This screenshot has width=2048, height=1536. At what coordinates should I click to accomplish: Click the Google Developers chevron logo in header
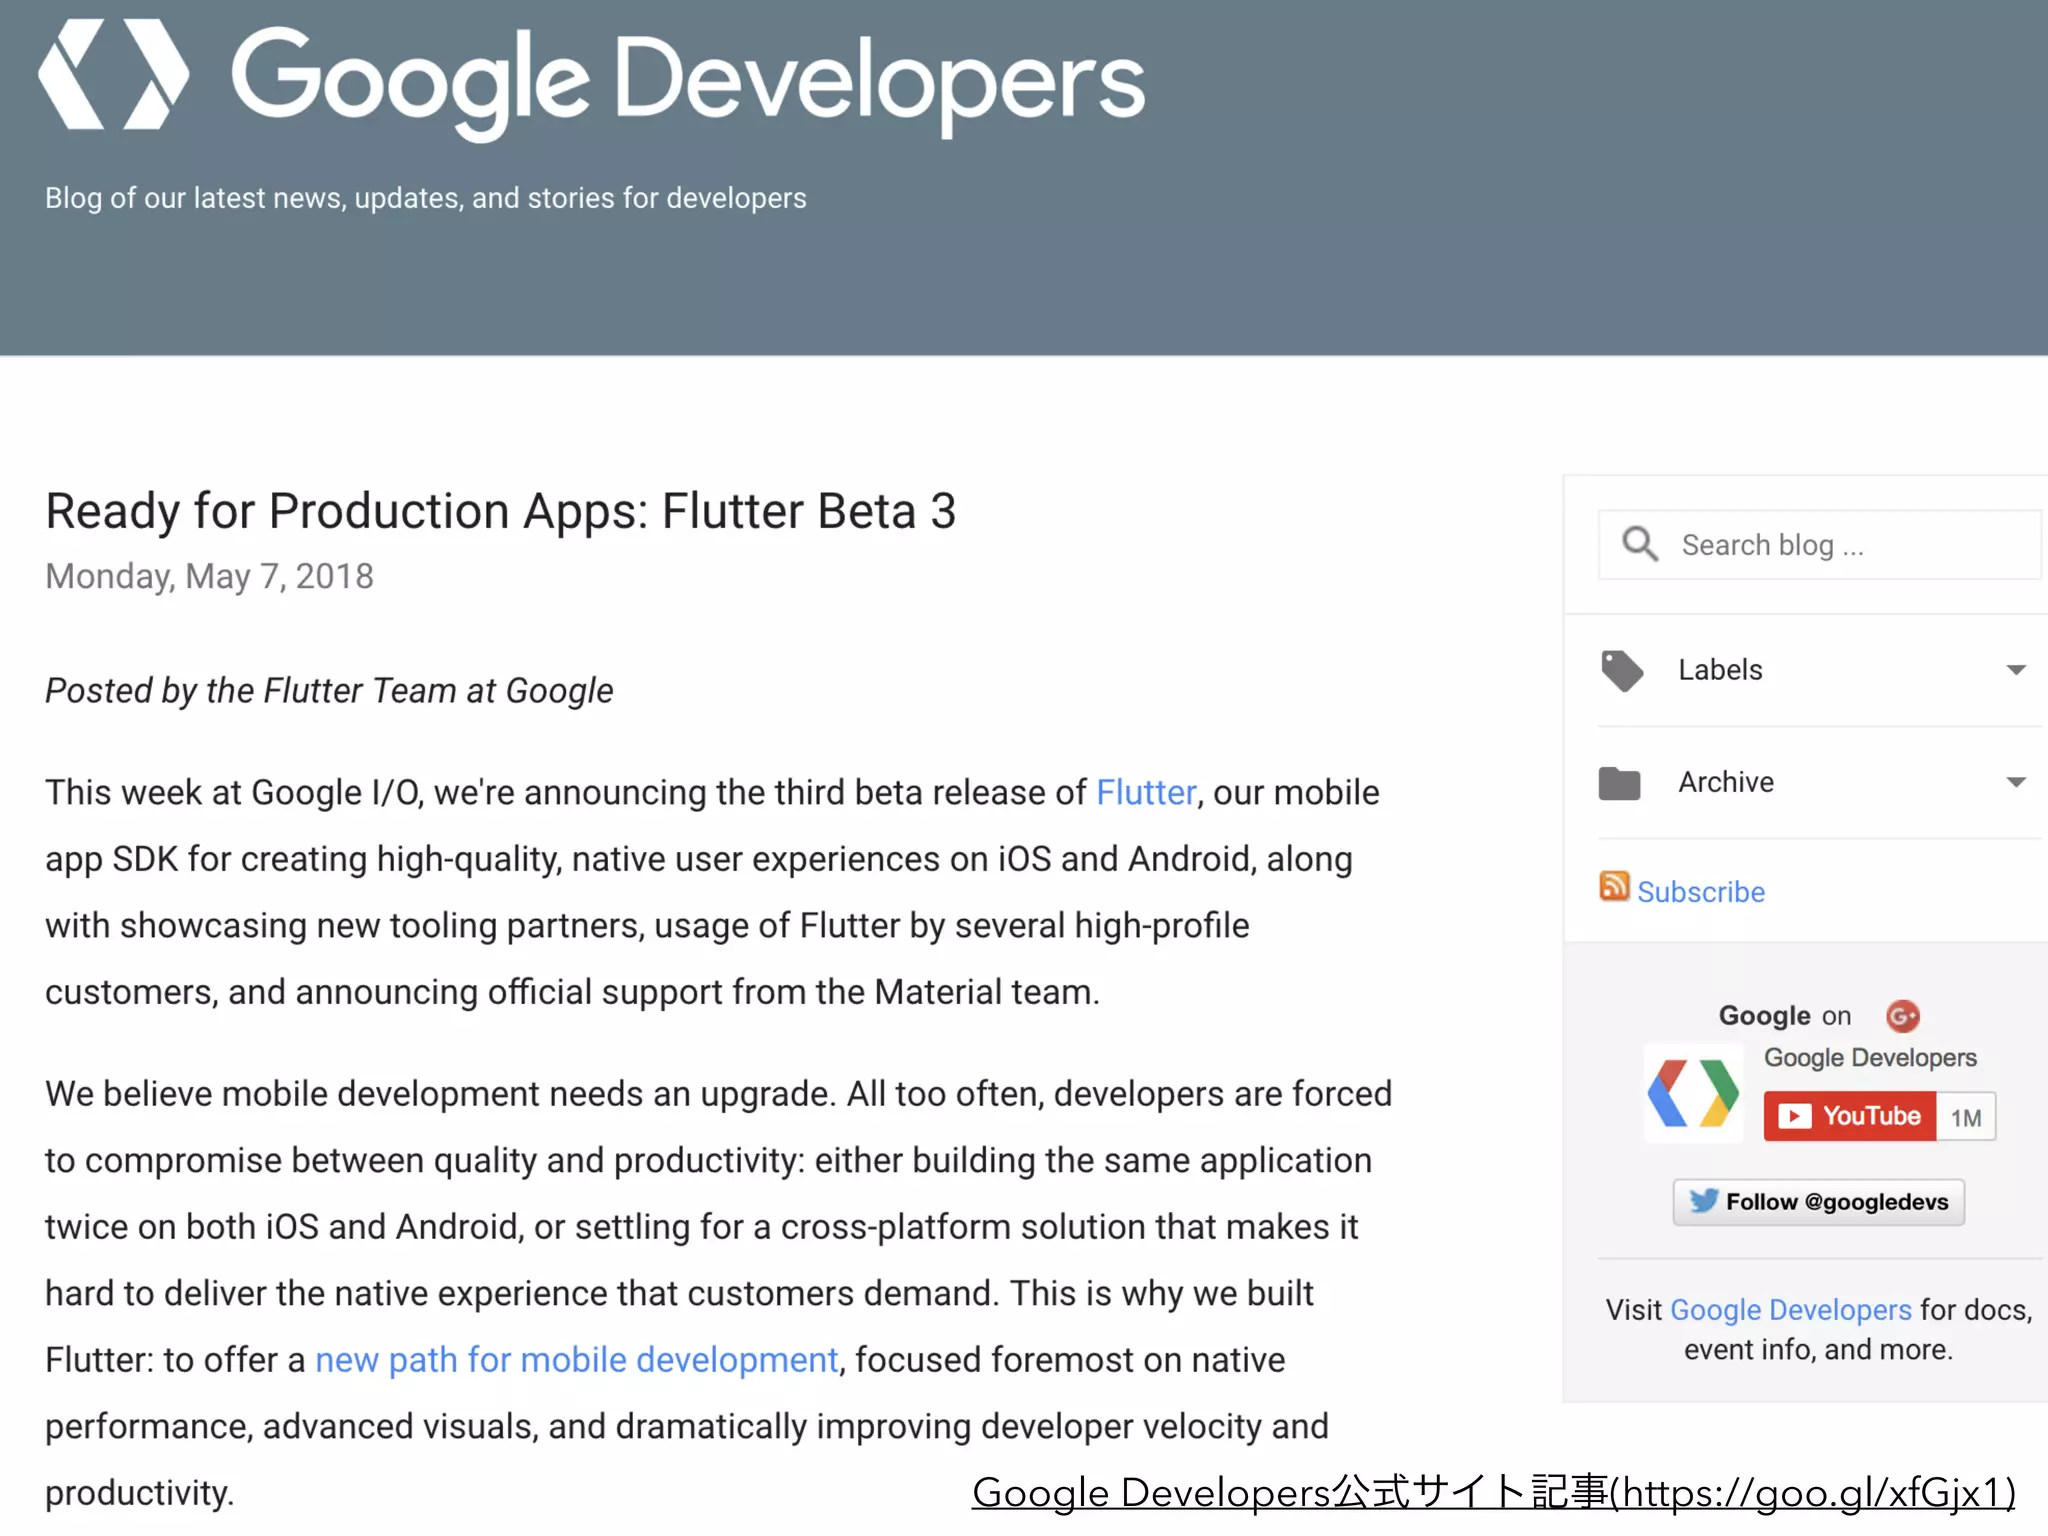tap(113, 75)
